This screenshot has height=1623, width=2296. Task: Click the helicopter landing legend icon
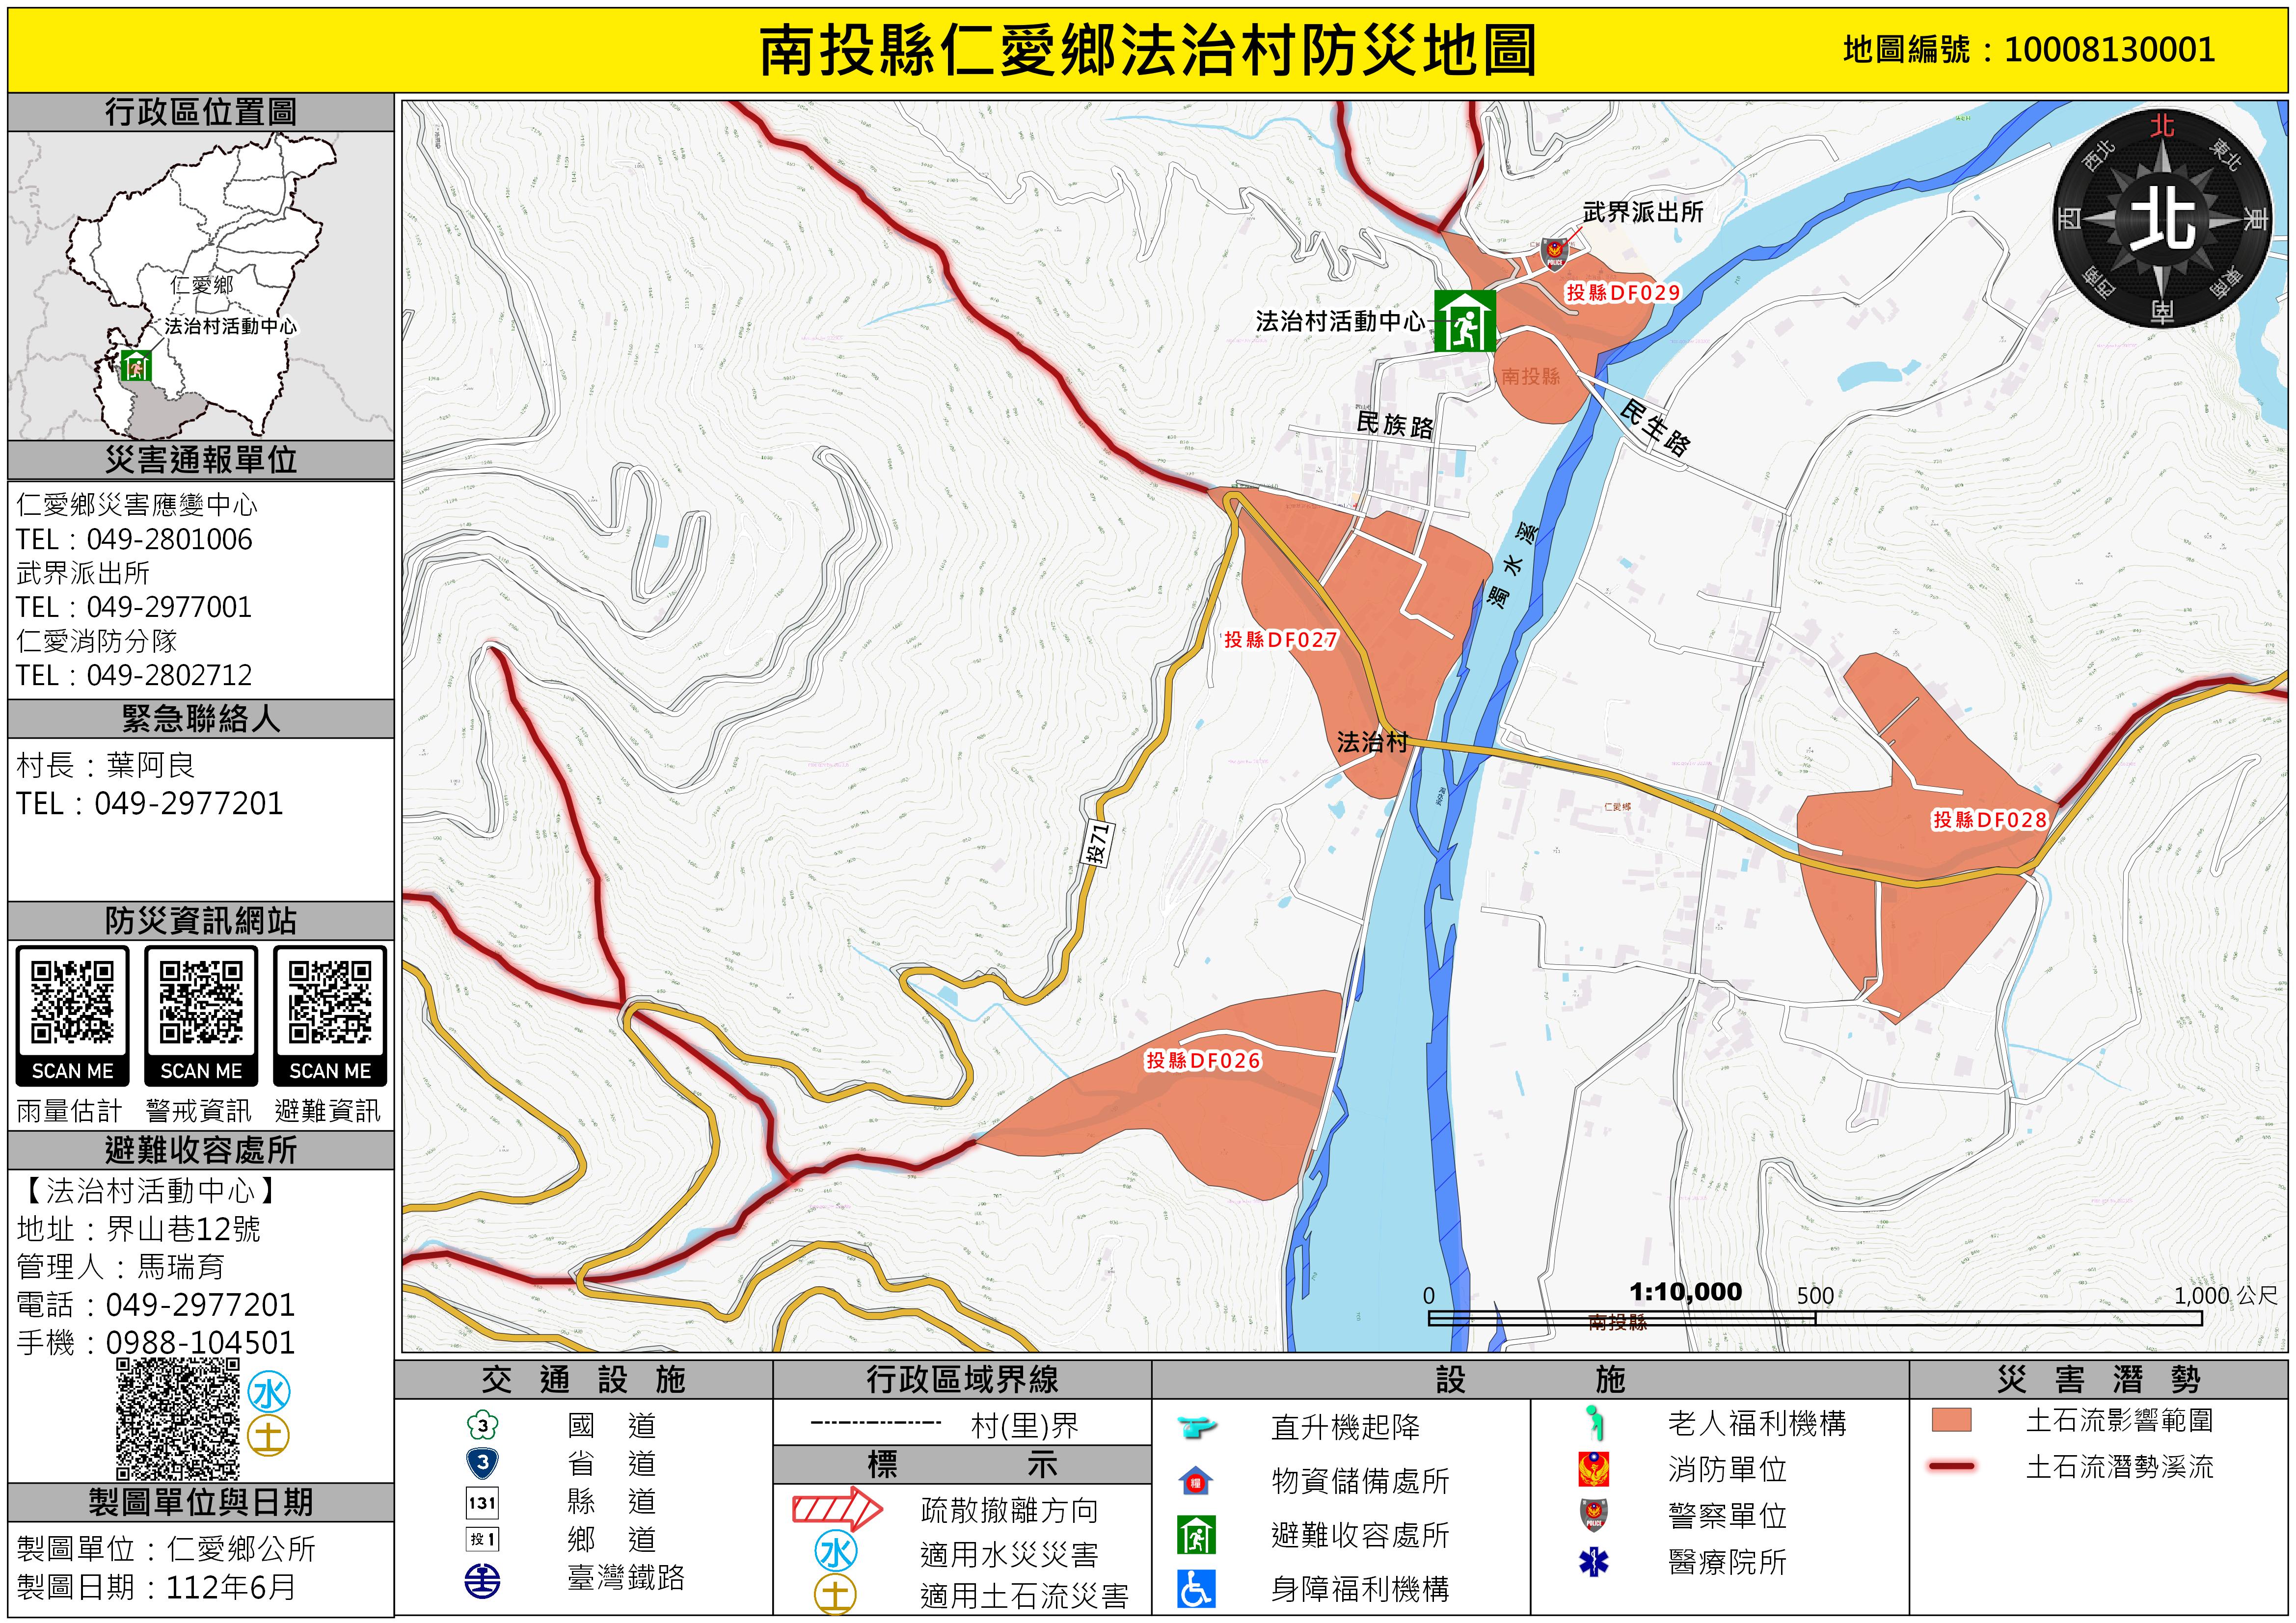coord(1196,1426)
